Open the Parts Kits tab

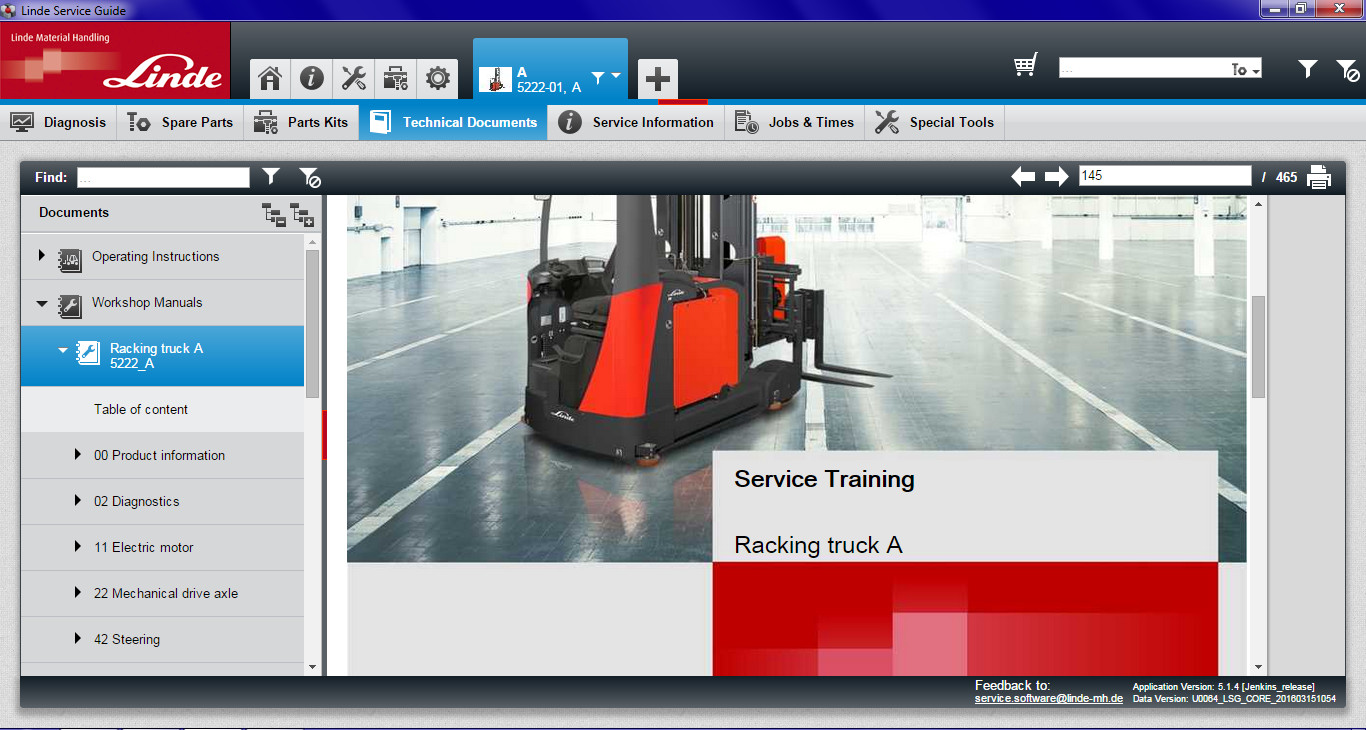[x=301, y=122]
